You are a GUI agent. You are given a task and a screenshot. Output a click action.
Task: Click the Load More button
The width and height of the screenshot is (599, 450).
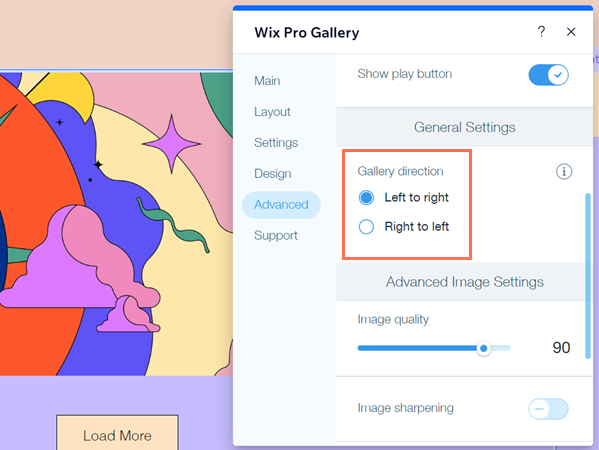pos(117,432)
